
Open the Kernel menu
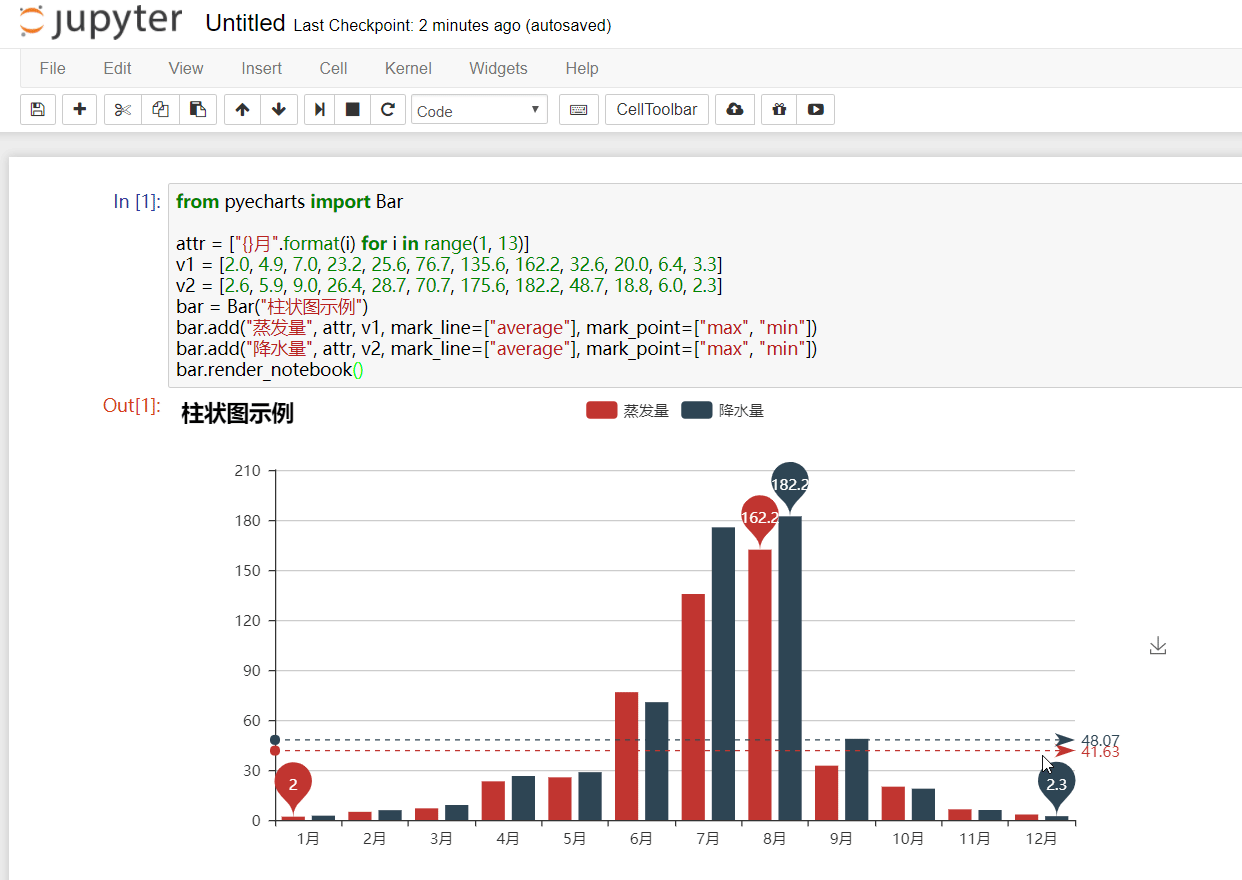tap(408, 68)
